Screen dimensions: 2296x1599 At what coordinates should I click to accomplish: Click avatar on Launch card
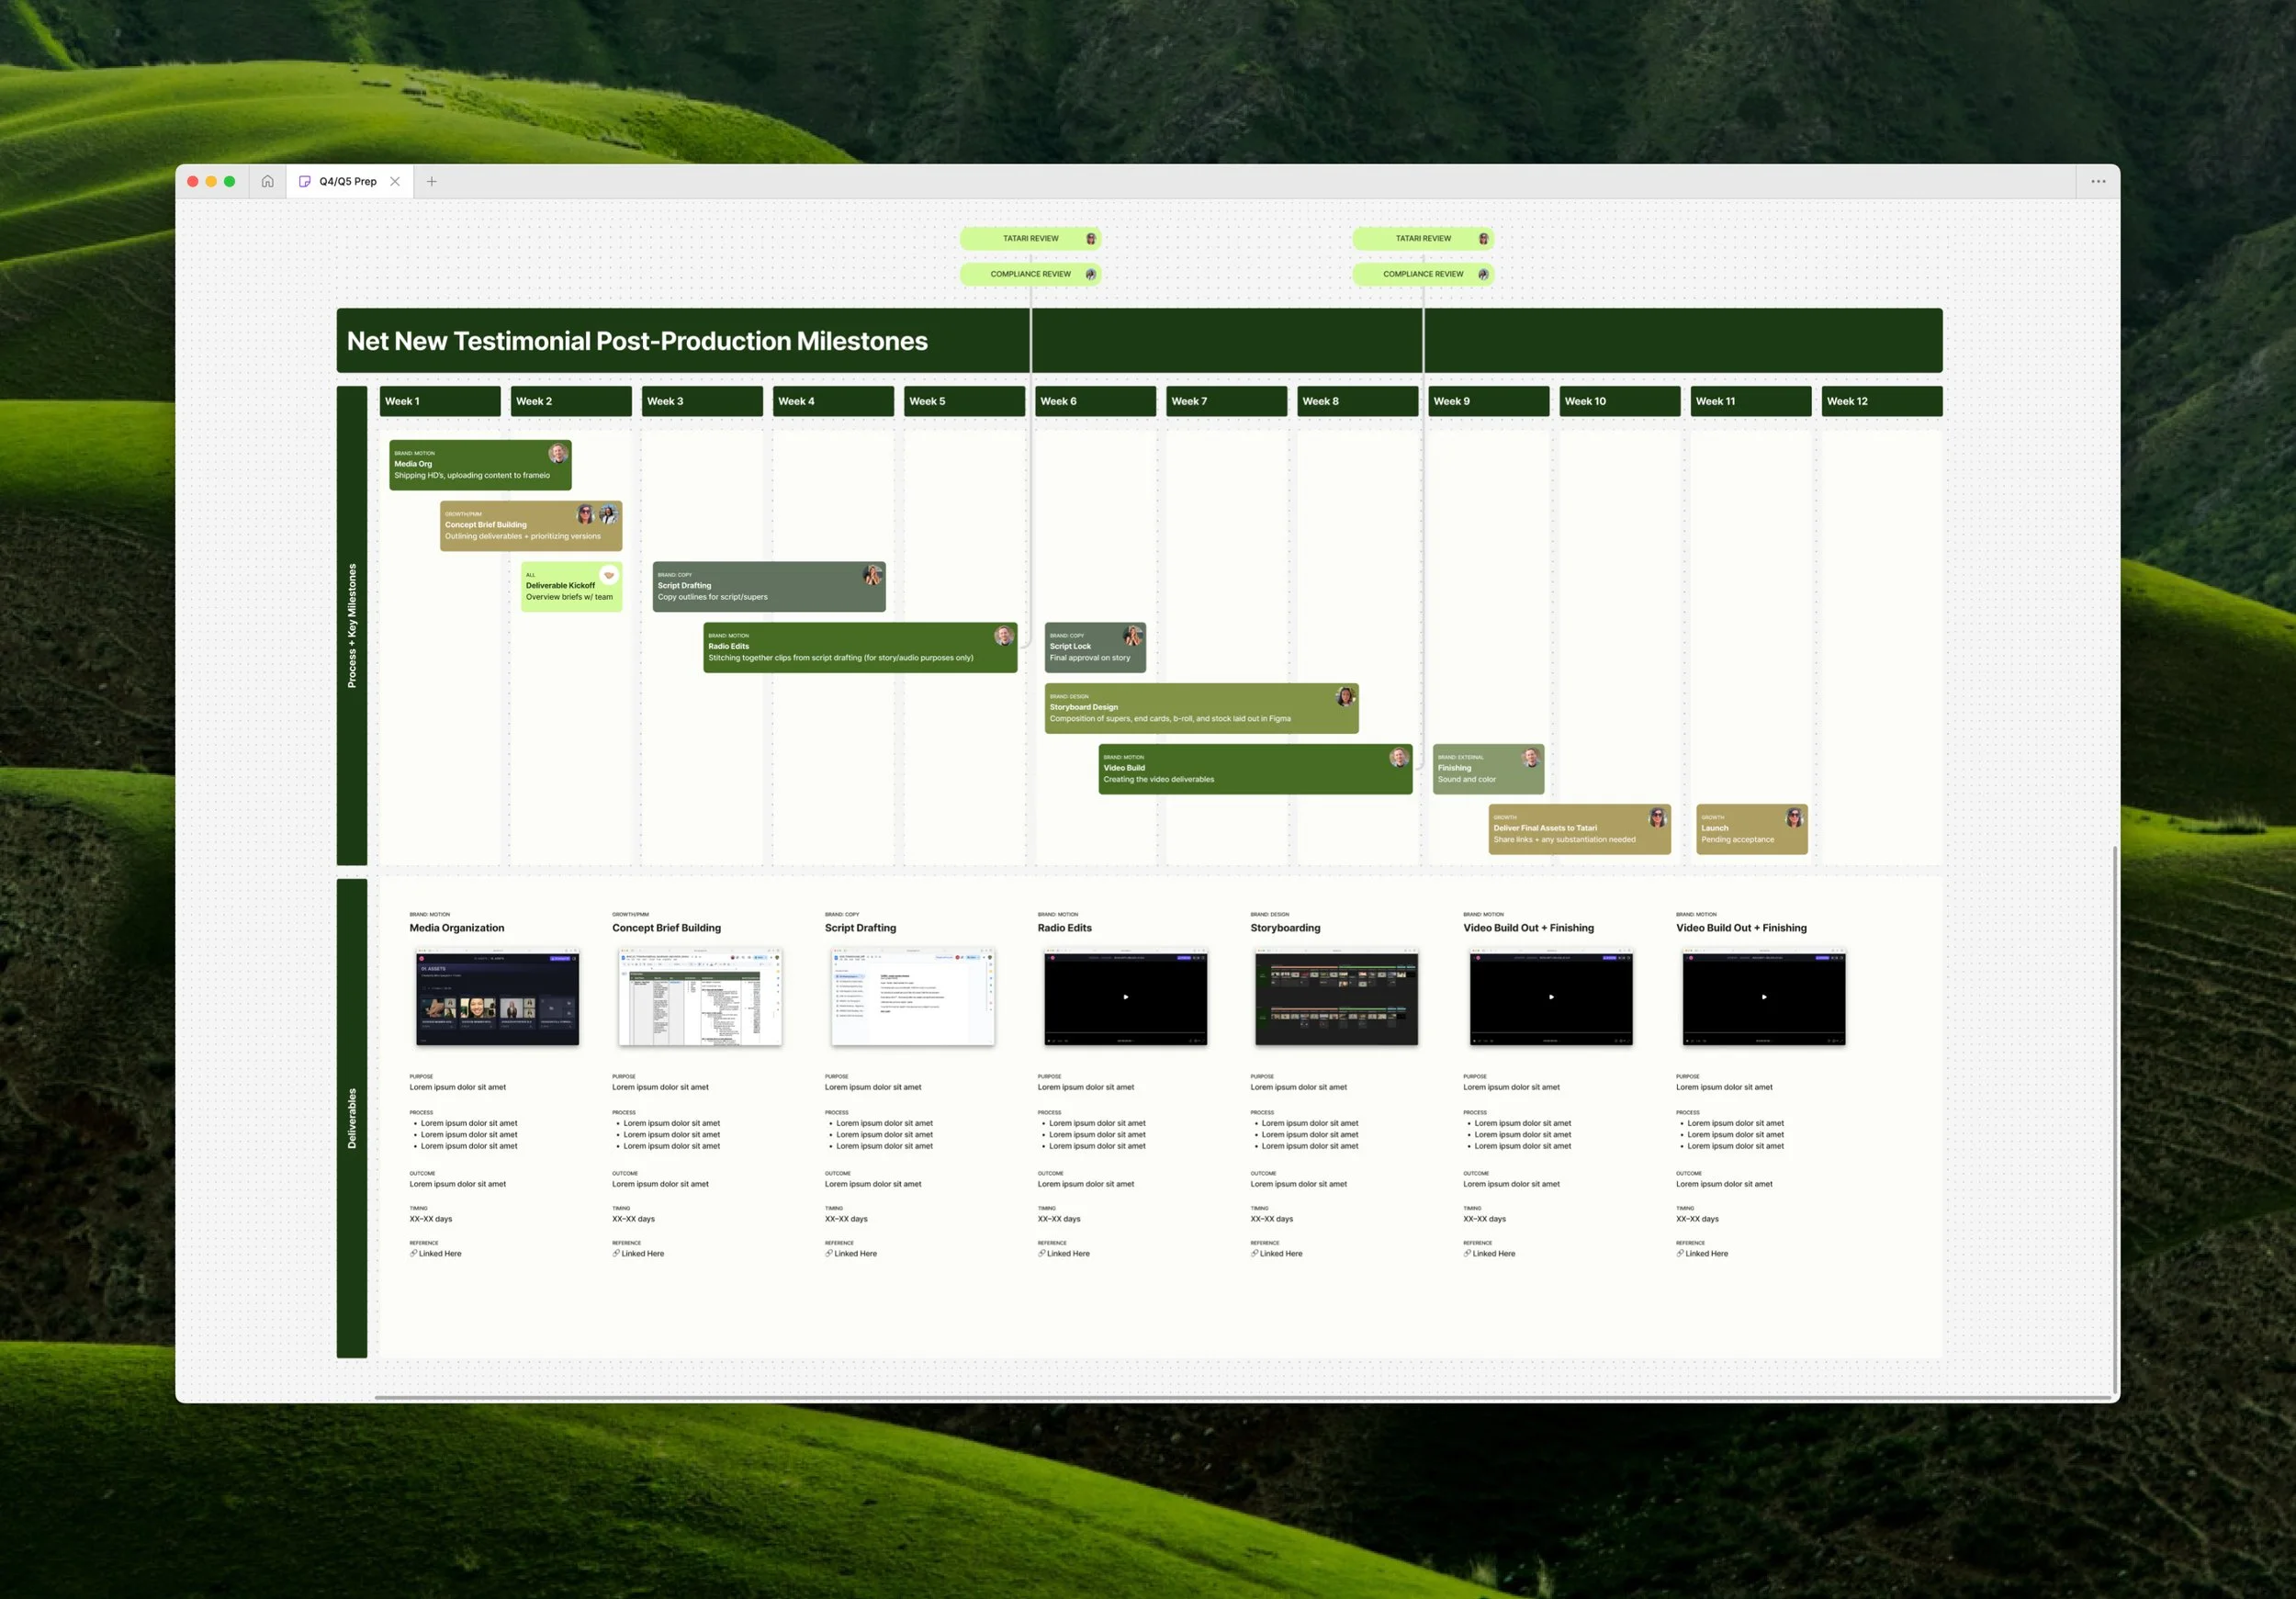pos(1794,818)
